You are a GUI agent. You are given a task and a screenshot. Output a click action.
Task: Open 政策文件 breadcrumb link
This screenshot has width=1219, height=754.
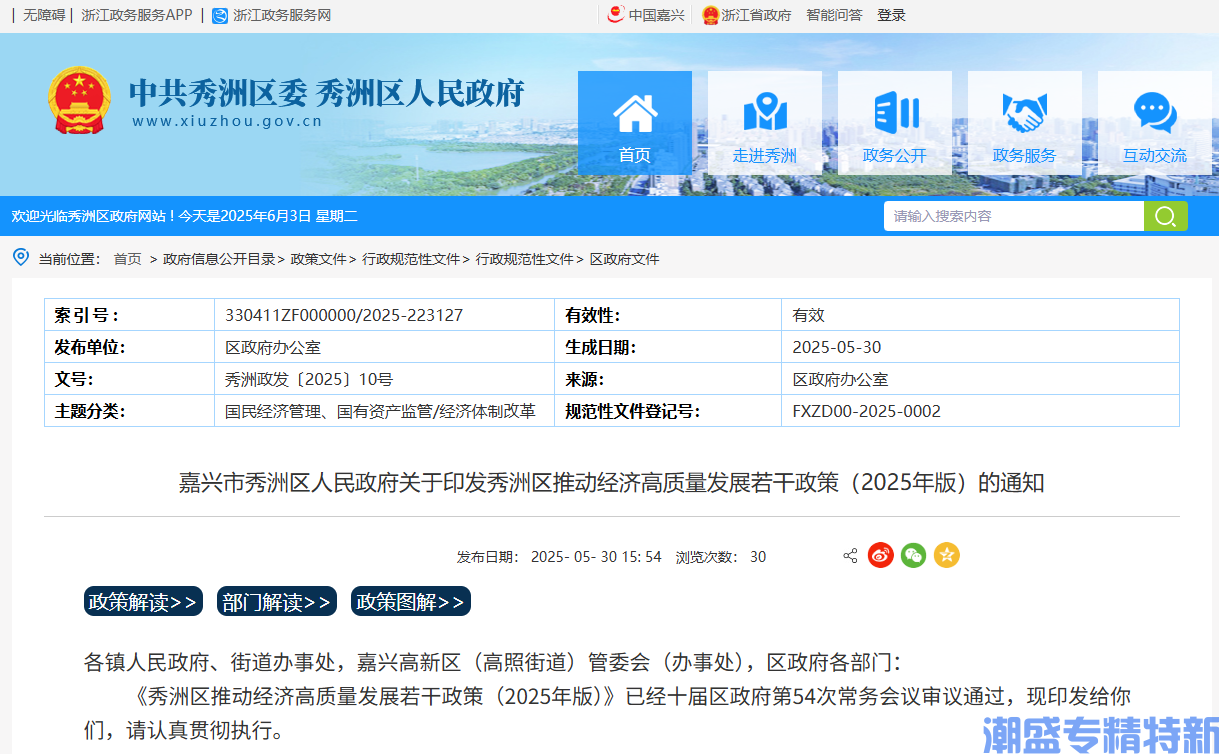pyautogui.click(x=319, y=259)
